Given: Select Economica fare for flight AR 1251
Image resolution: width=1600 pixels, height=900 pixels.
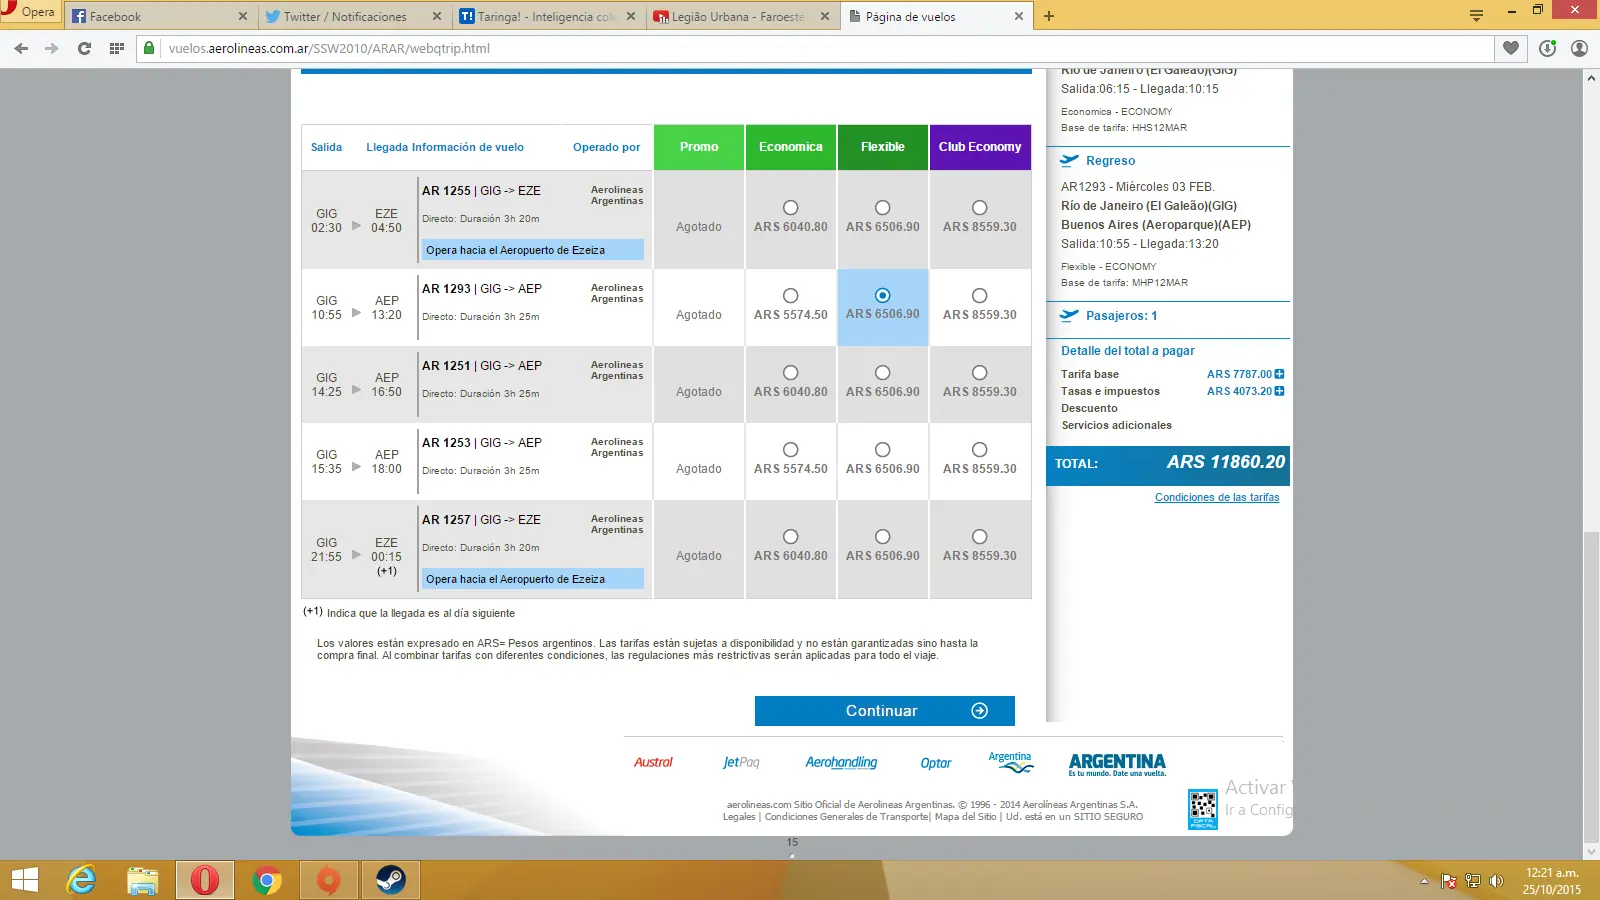Looking at the screenshot, I should coord(791,373).
